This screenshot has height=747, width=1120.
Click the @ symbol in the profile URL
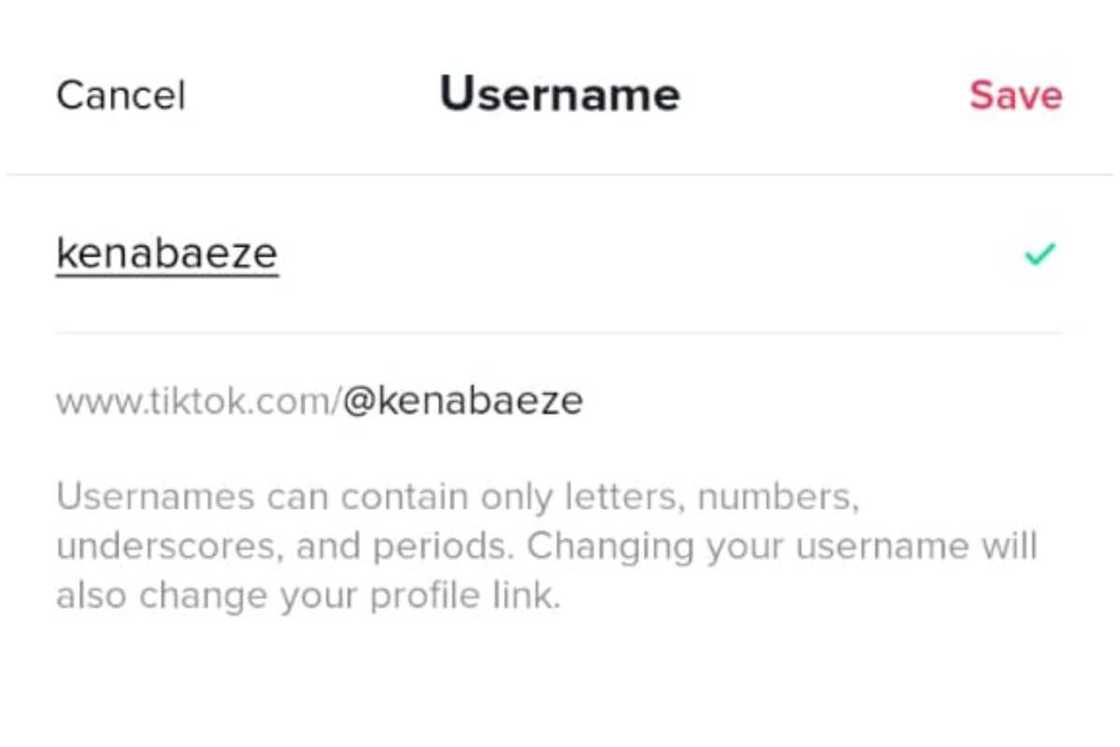pyautogui.click(x=356, y=402)
